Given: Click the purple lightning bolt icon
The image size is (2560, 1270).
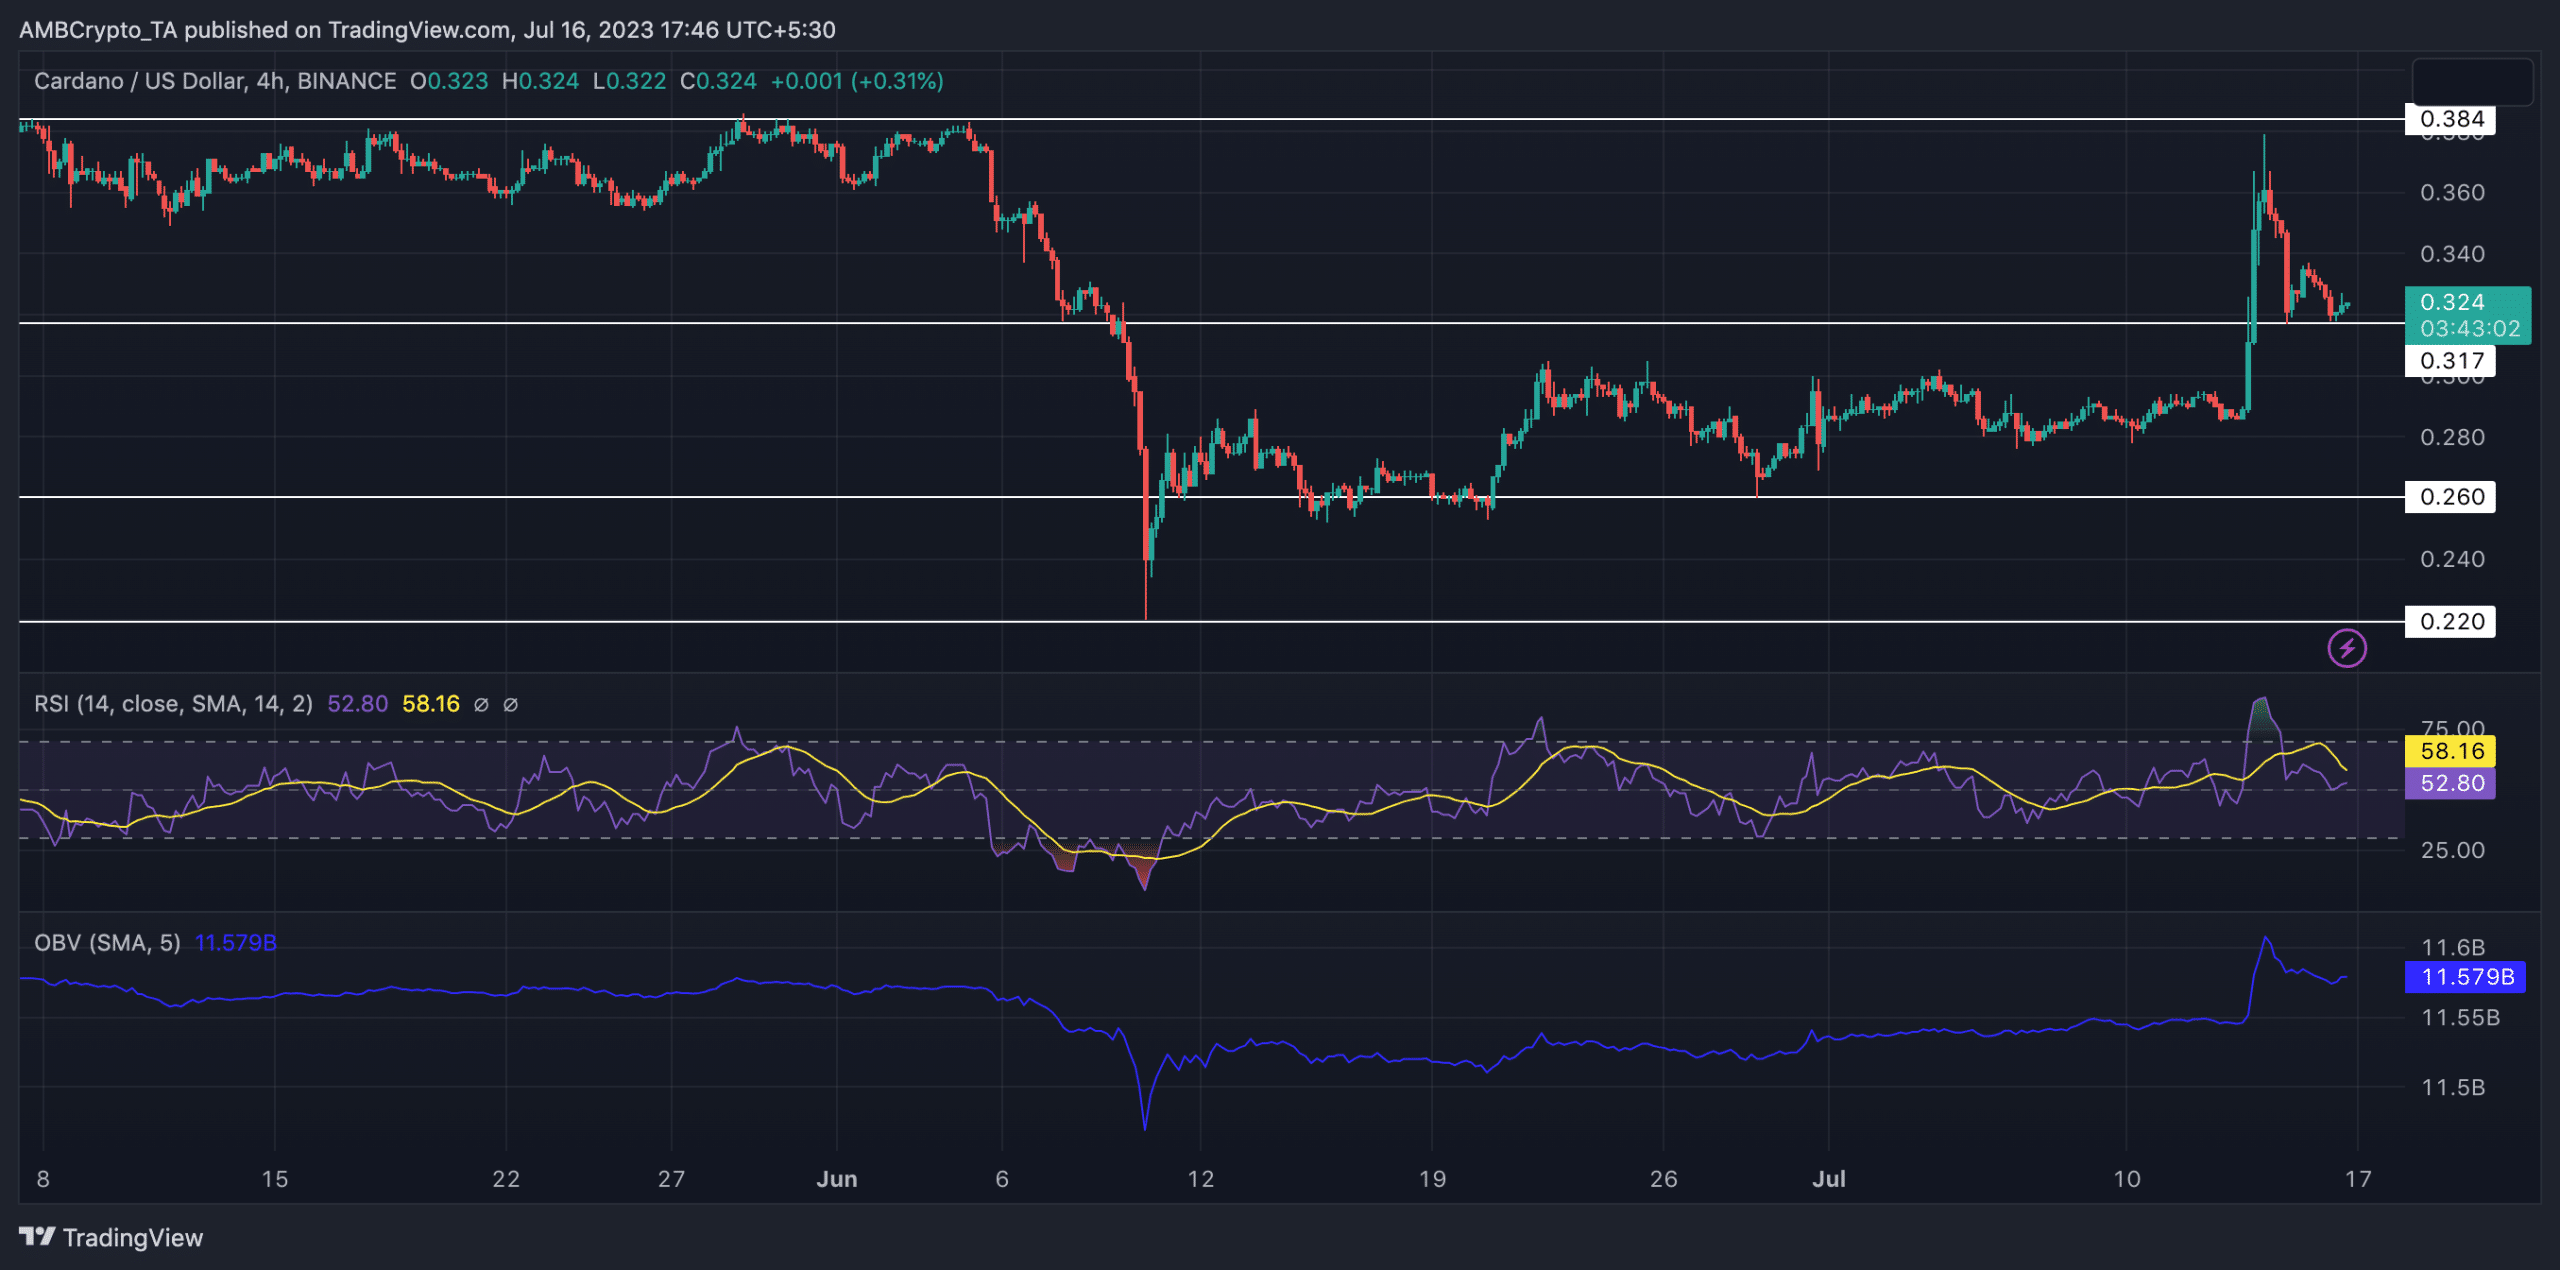Looking at the screenshot, I should [2346, 648].
